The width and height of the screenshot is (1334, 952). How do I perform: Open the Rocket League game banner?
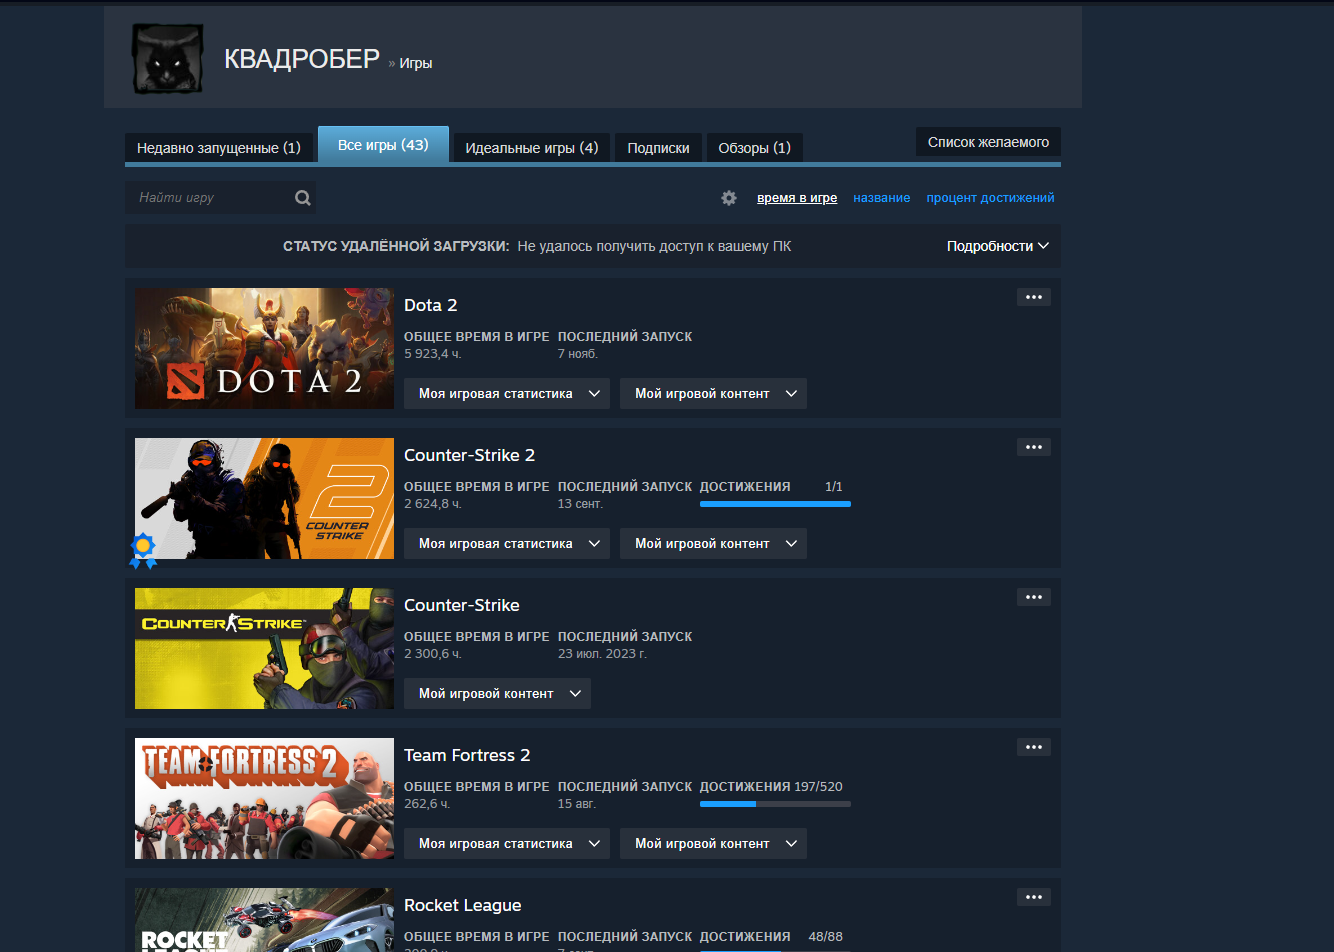(264, 920)
